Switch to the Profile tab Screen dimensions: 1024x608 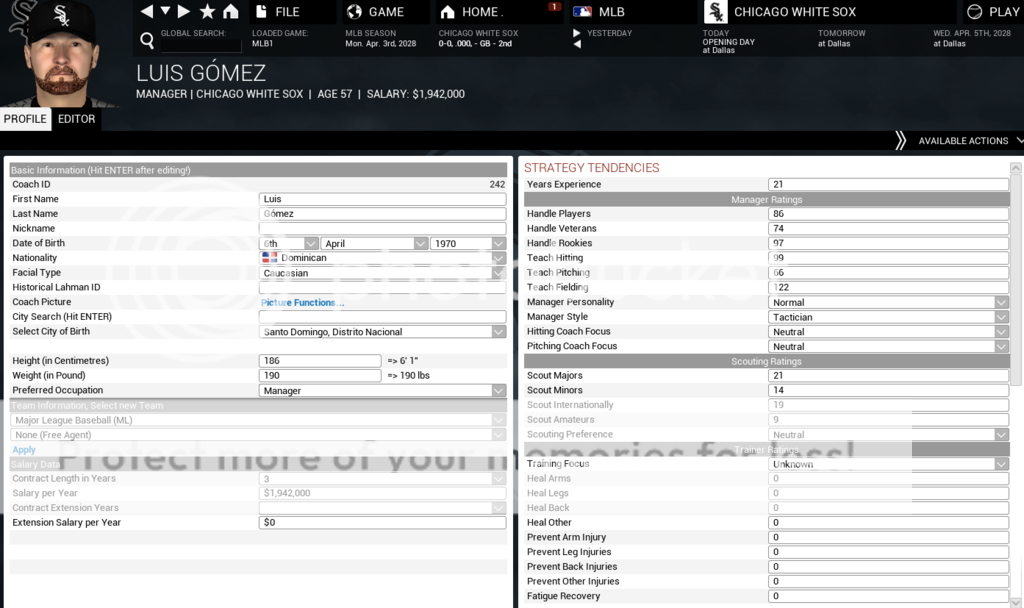point(25,119)
